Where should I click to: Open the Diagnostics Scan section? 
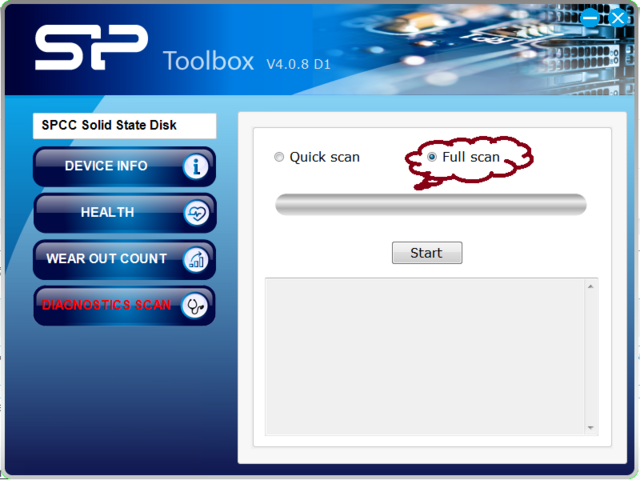click(x=124, y=305)
